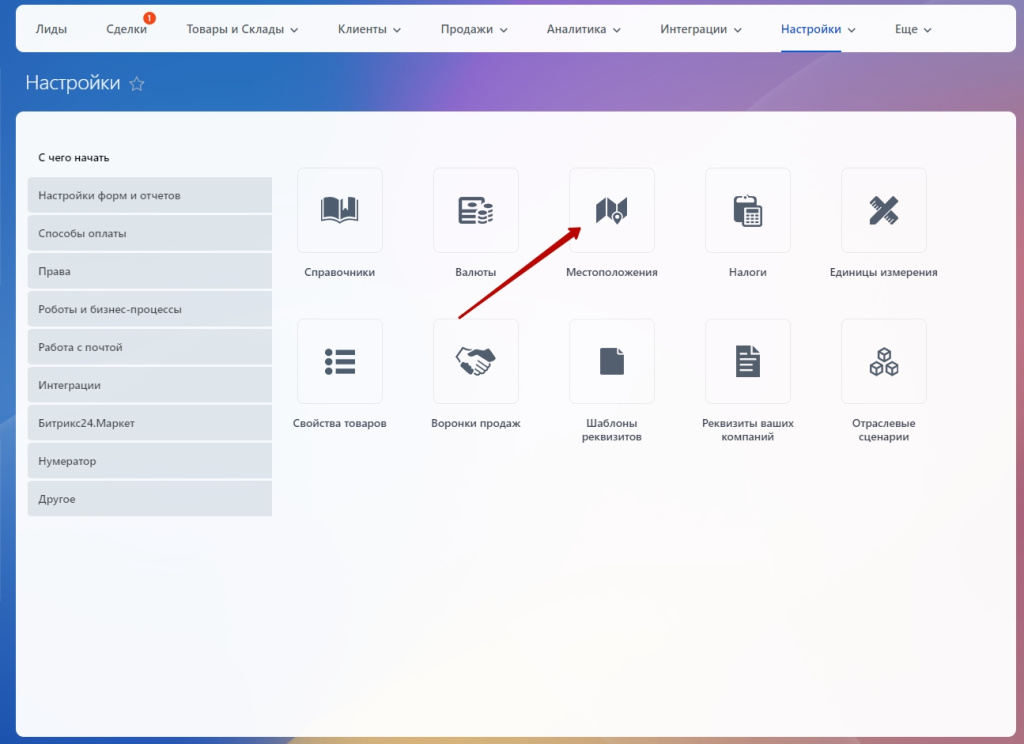The image size is (1024, 744).
Task: Switch to the Лиды tab
Action: [x=51, y=30]
